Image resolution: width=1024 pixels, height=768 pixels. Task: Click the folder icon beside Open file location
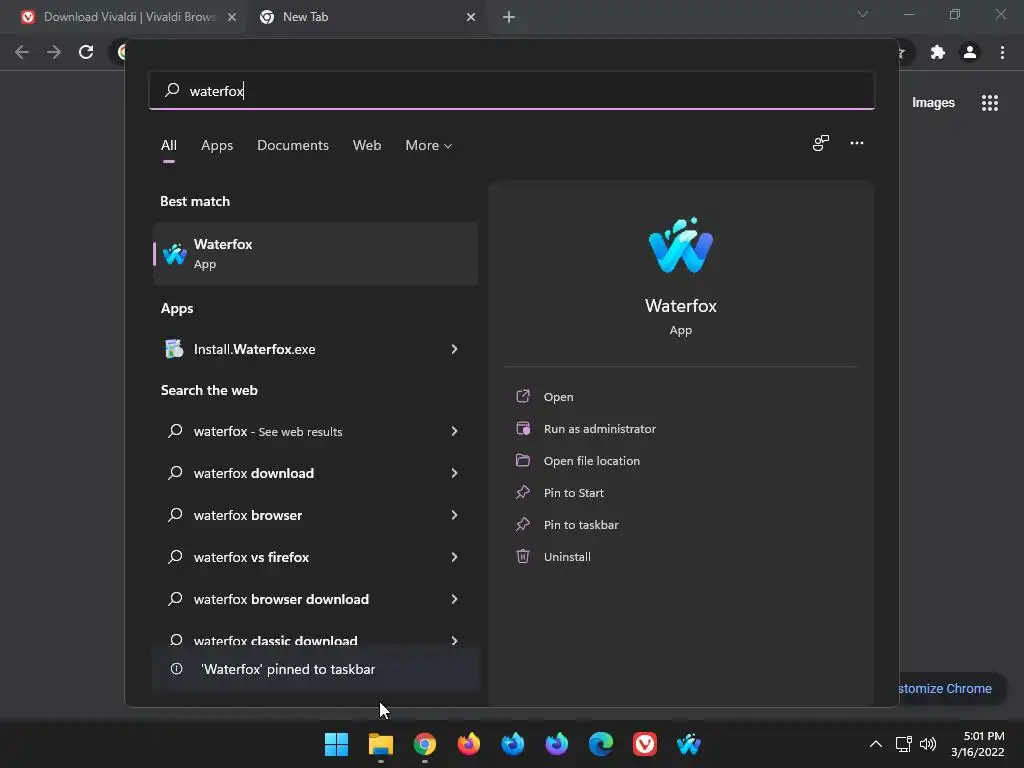pyautogui.click(x=523, y=460)
